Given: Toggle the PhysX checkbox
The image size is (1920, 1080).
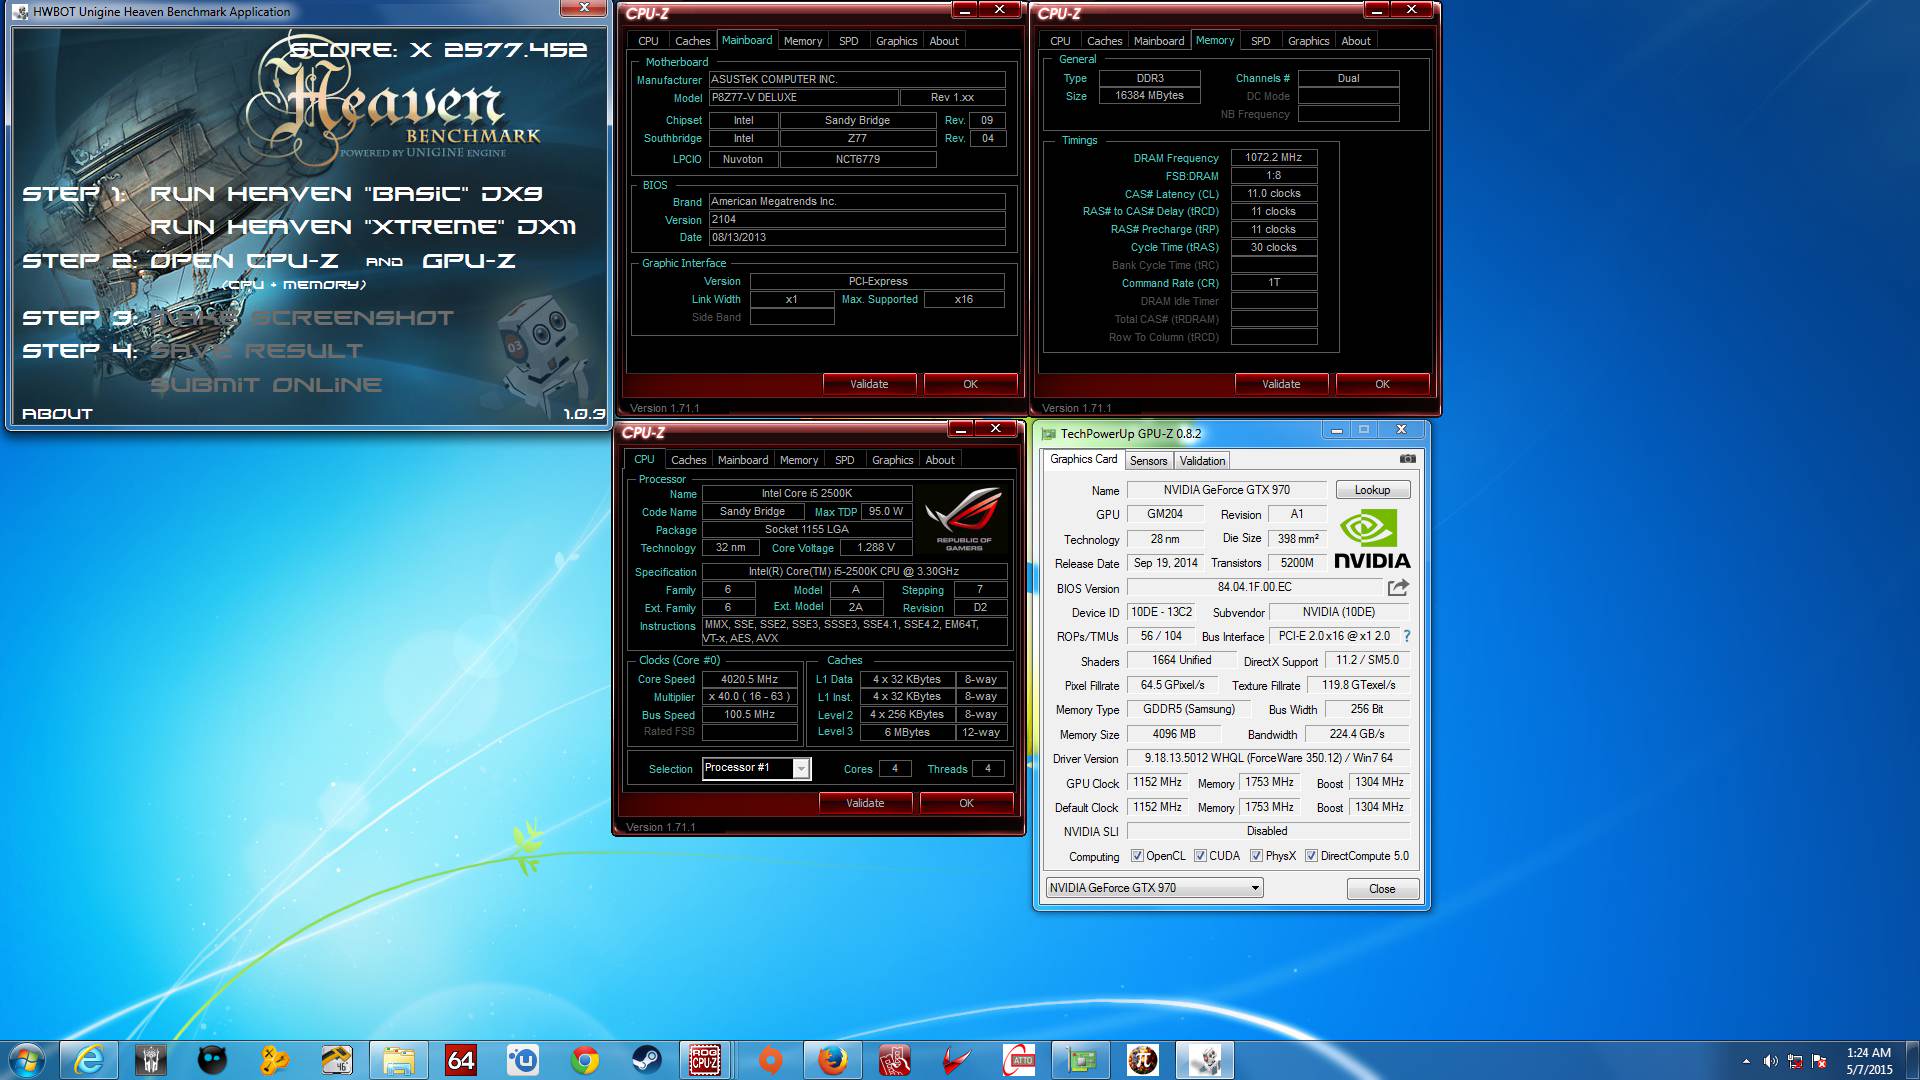Looking at the screenshot, I should pos(1256,856).
